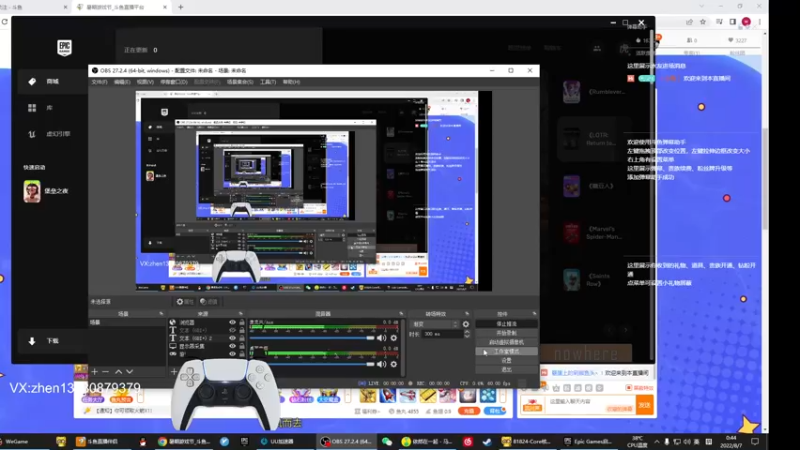The height and width of the screenshot is (450, 800).
Task: Click 开始录制 start recording button
Action: [506, 333]
